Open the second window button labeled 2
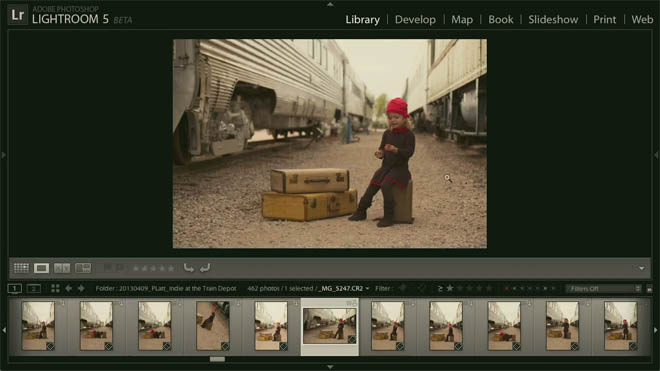 34,288
